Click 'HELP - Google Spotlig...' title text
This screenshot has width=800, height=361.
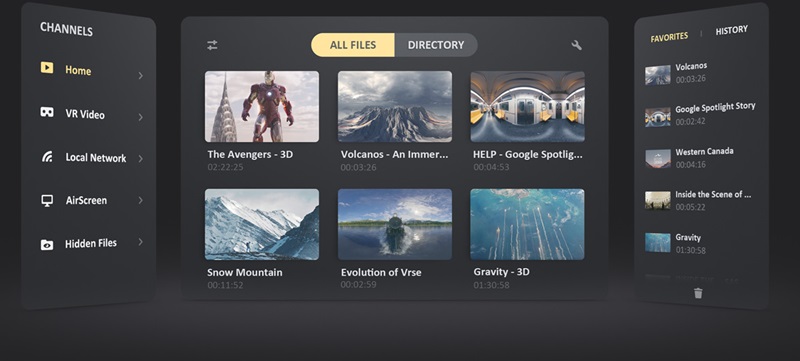528,154
